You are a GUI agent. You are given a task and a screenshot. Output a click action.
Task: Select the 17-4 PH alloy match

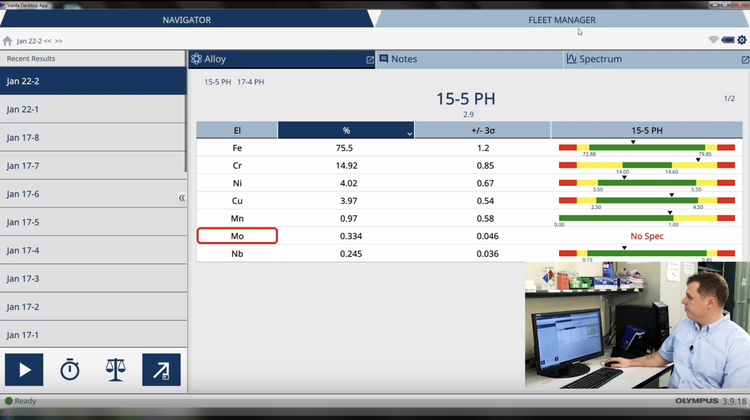pos(251,82)
